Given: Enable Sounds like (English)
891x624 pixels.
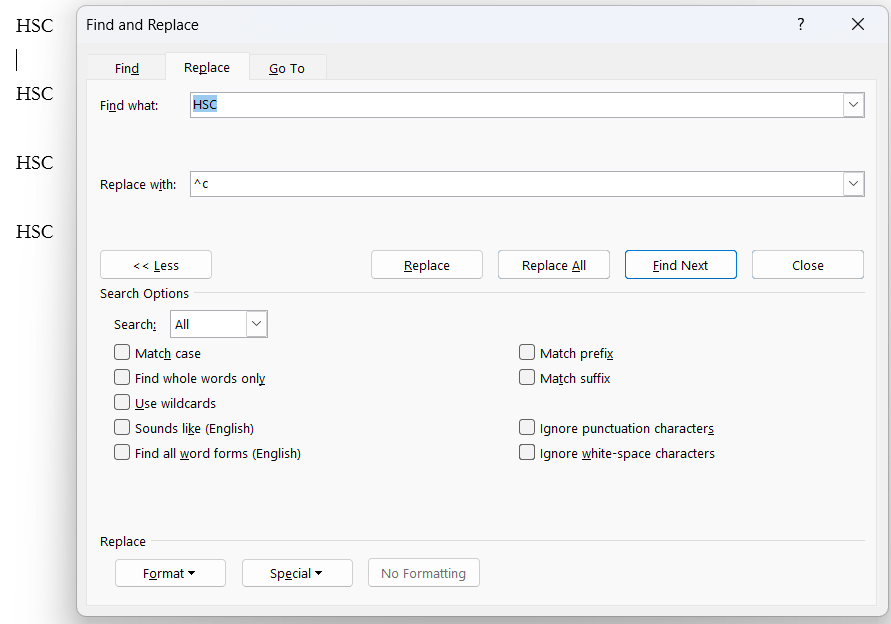Looking at the screenshot, I should click(x=122, y=427).
